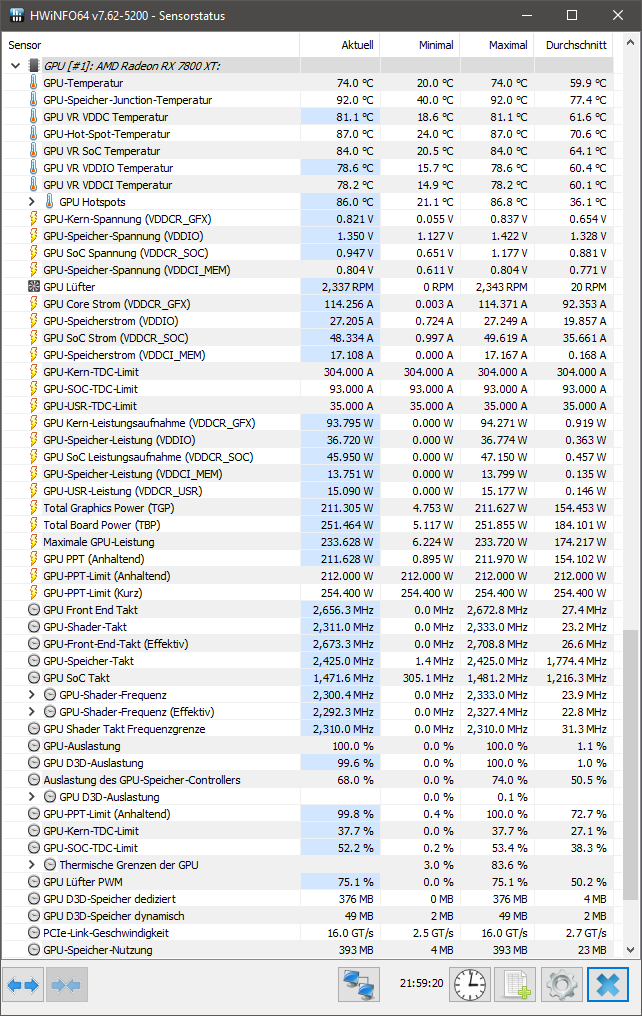This screenshot has height=1016, width=642.
Task: Click the thermometer icon of GPU-Hot-Spot-Temperatur
Action: (x=34, y=134)
